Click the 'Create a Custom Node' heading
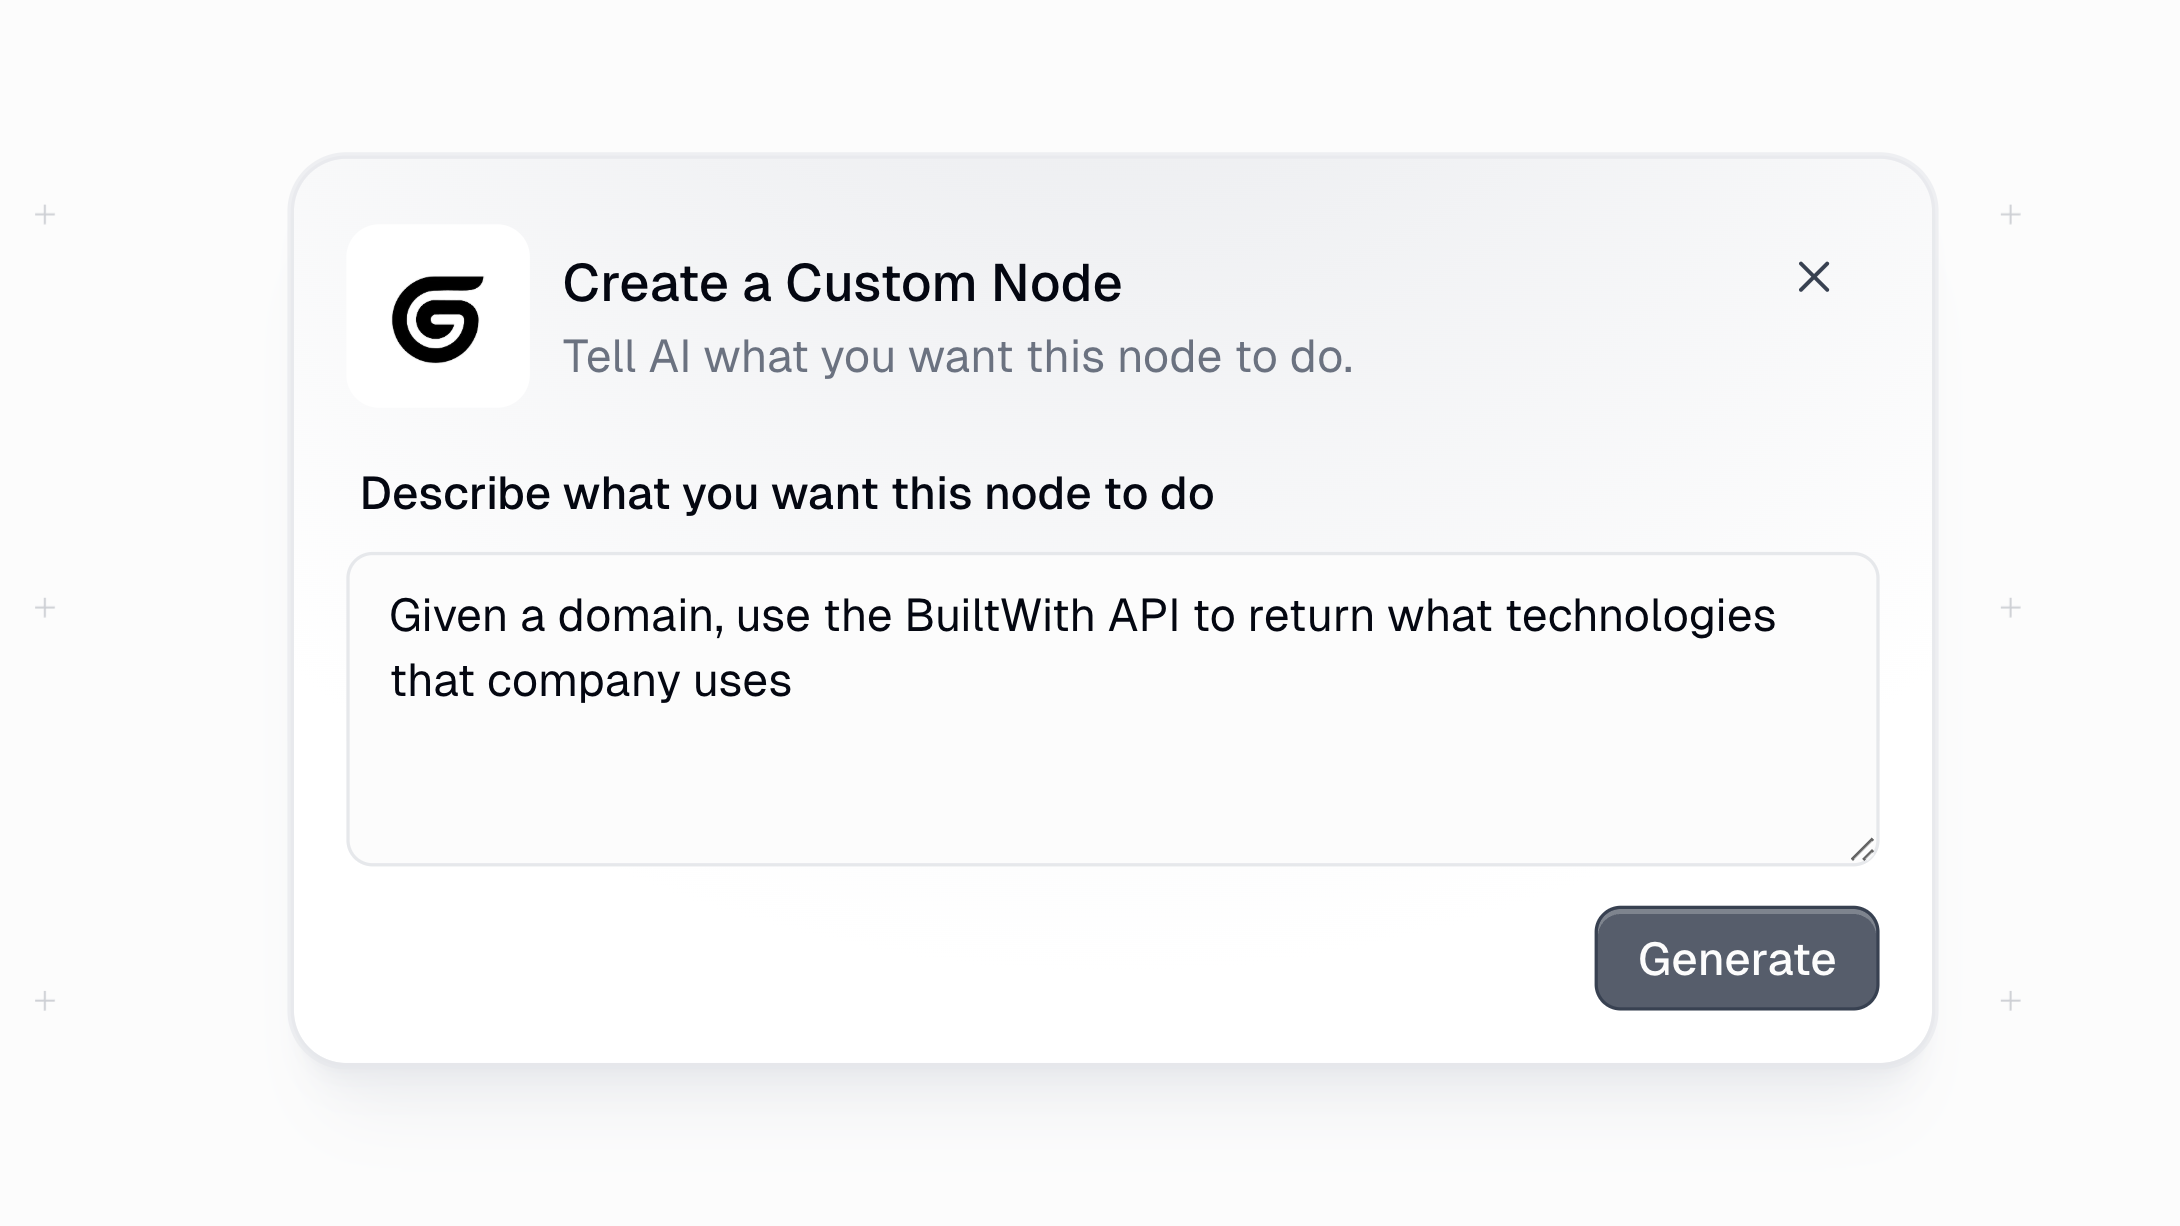Screen dimensions: 2180x1226 click(842, 283)
